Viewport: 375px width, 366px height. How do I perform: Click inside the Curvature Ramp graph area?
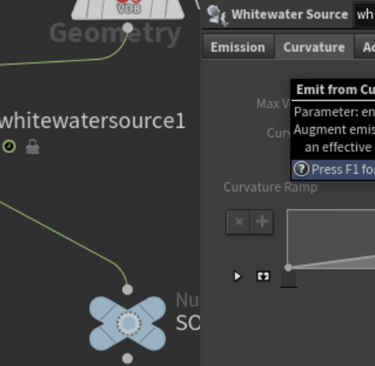tap(331, 239)
